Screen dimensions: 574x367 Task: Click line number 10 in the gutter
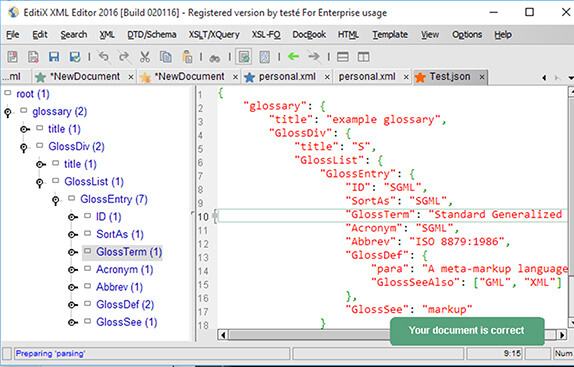(x=203, y=217)
